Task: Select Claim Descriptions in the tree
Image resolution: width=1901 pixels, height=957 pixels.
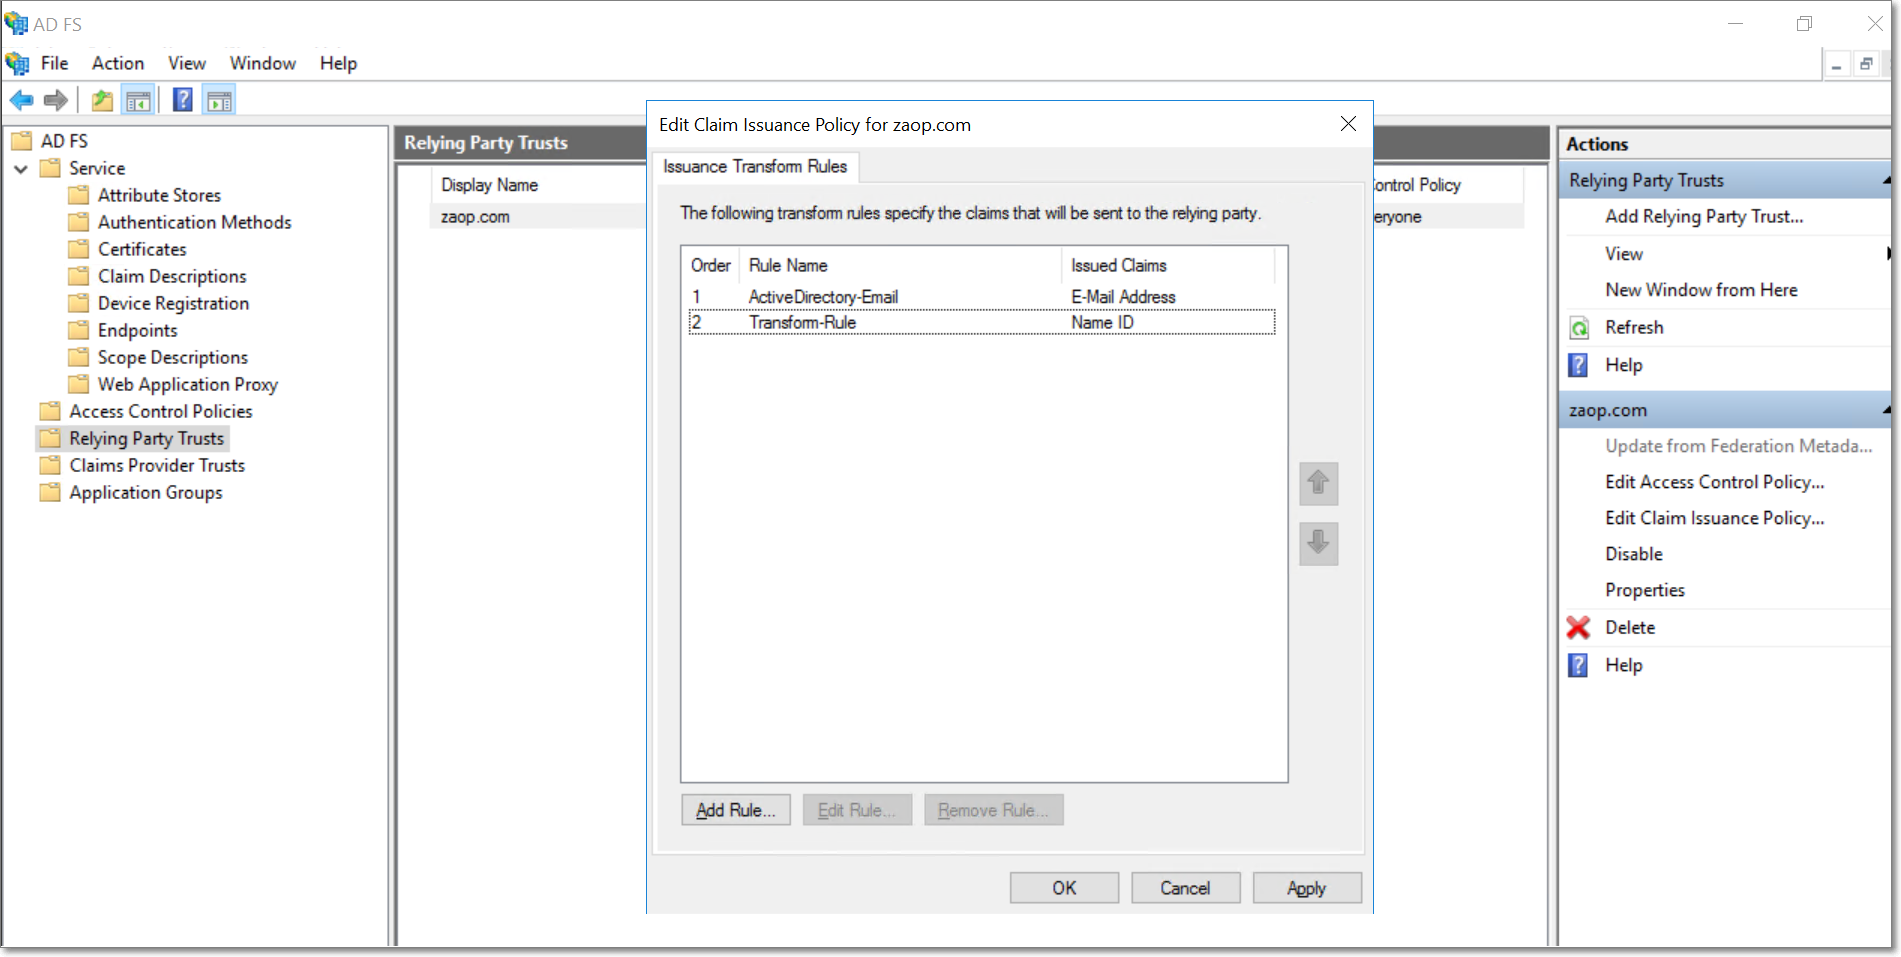Action: point(172,276)
